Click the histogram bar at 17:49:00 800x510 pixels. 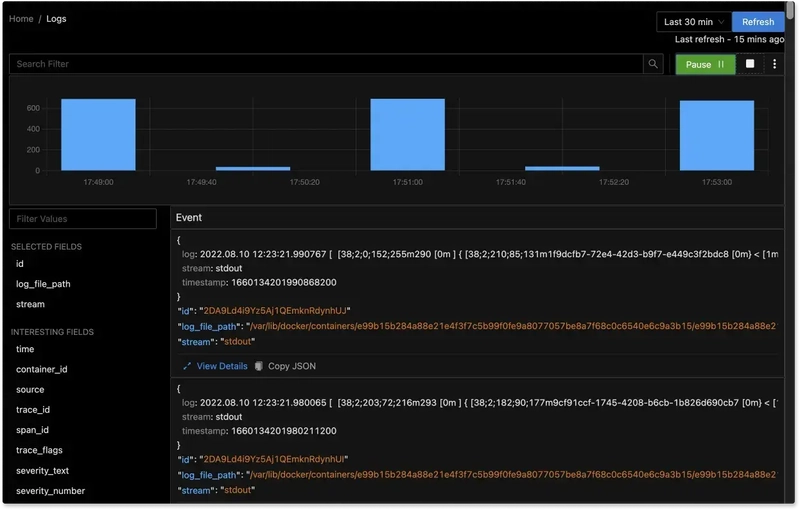point(98,135)
